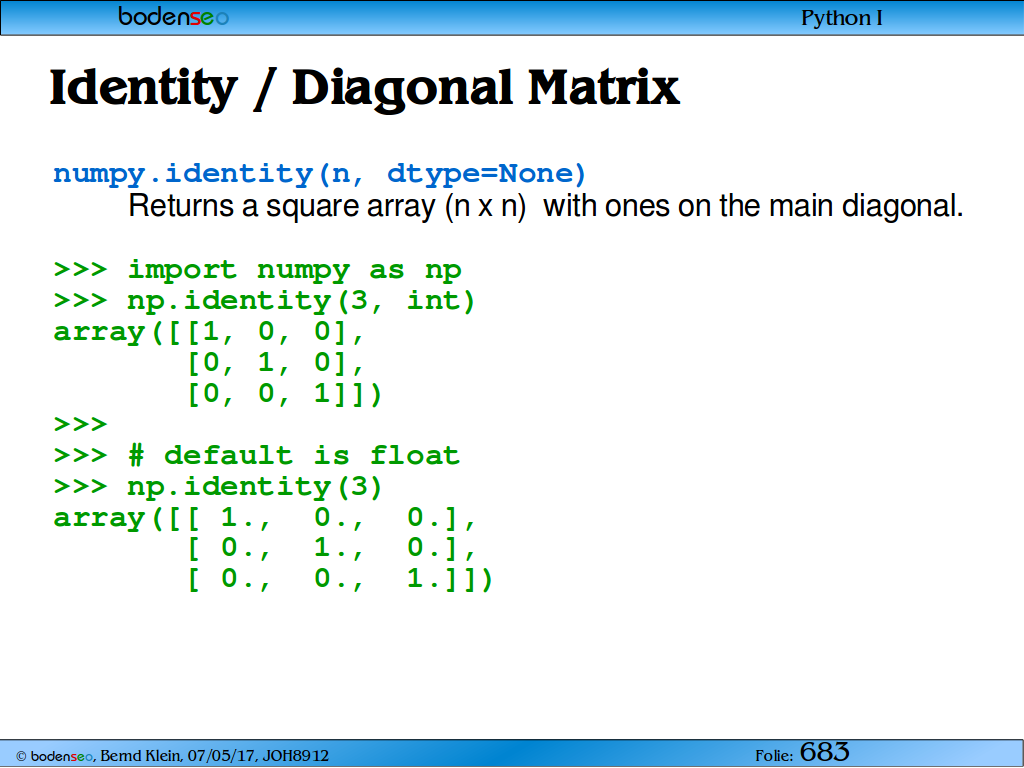Click the bodenseo logo in the header
The width and height of the screenshot is (1024, 768).
tap(173, 16)
